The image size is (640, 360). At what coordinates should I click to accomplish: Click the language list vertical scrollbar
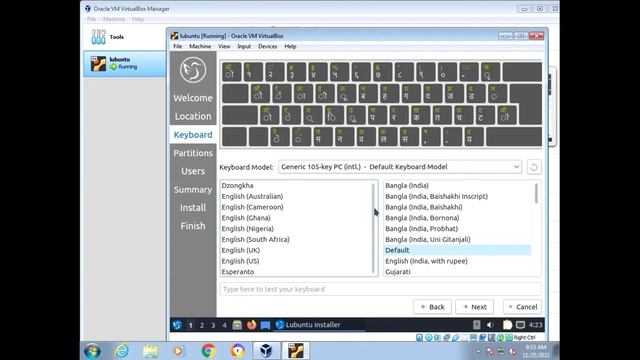click(x=373, y=229)
